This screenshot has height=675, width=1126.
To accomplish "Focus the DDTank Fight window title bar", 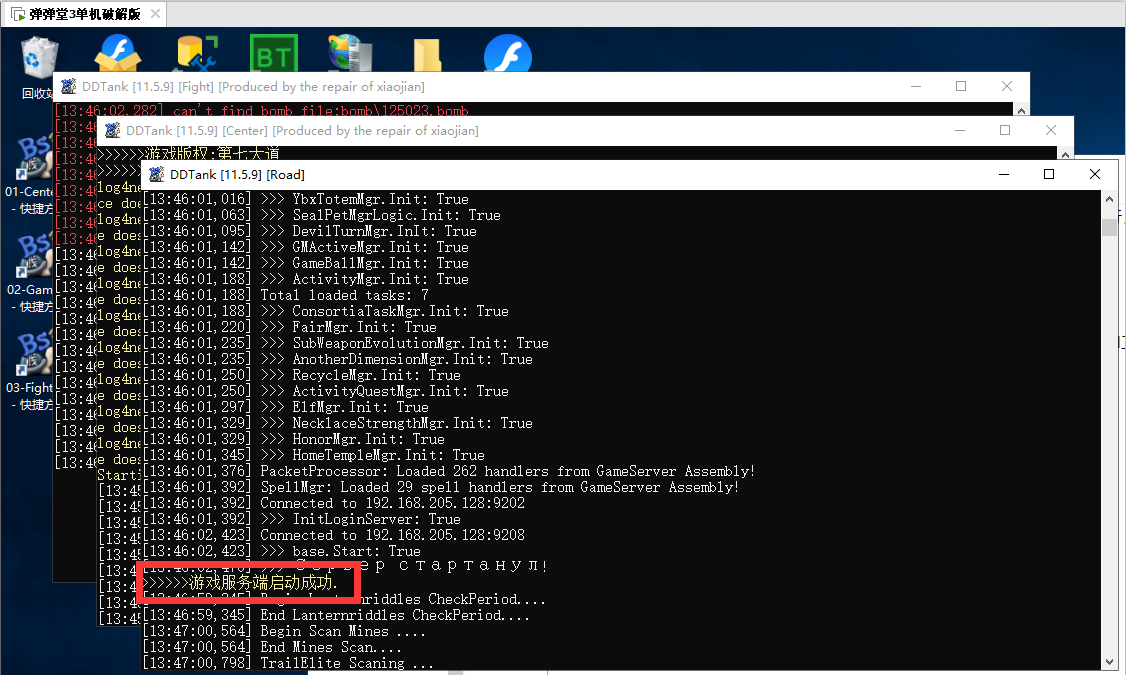I will click(x=600, y=87).
